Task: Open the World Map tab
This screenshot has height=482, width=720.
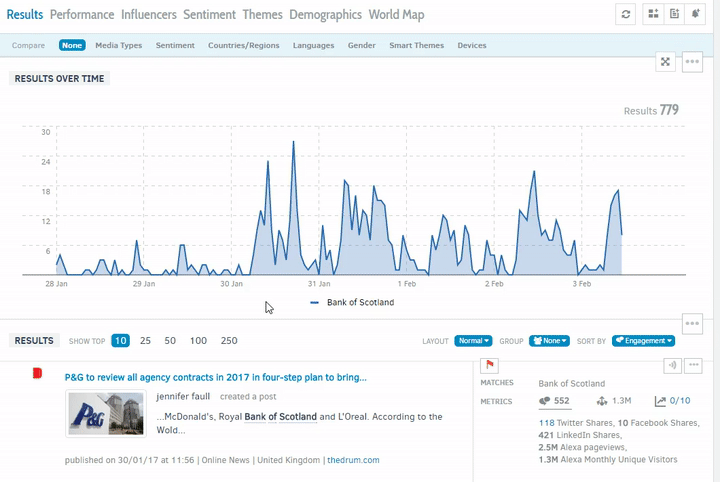Action: click(396, 15)
